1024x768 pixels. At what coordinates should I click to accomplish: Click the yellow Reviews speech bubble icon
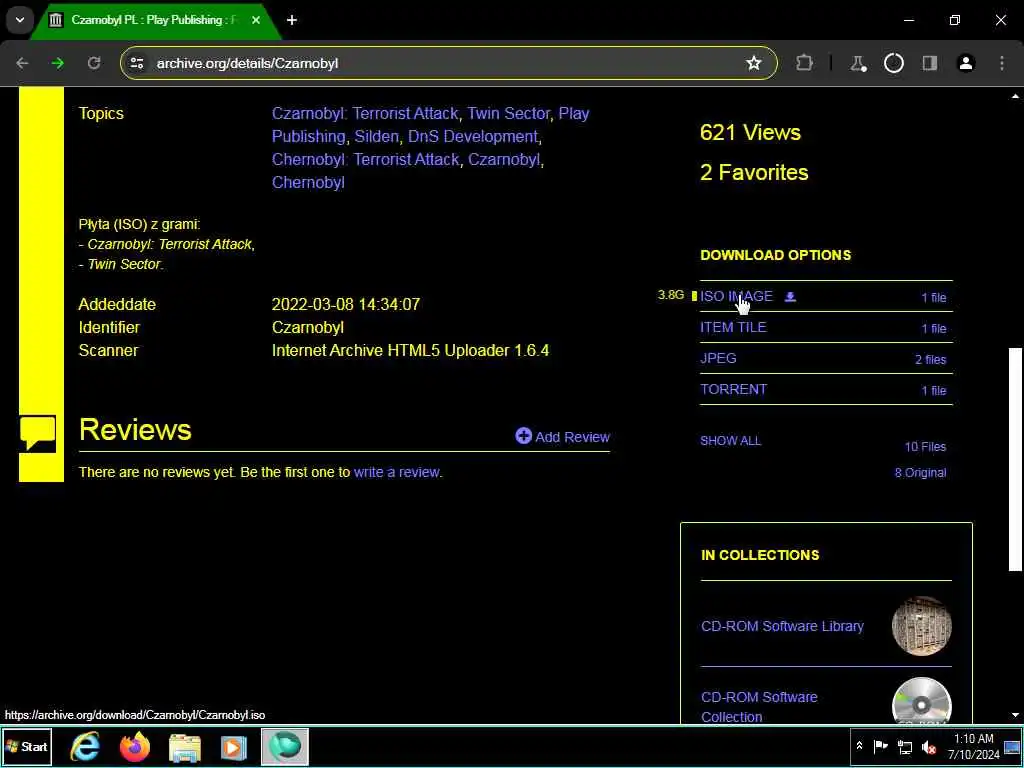pos(38,434)
